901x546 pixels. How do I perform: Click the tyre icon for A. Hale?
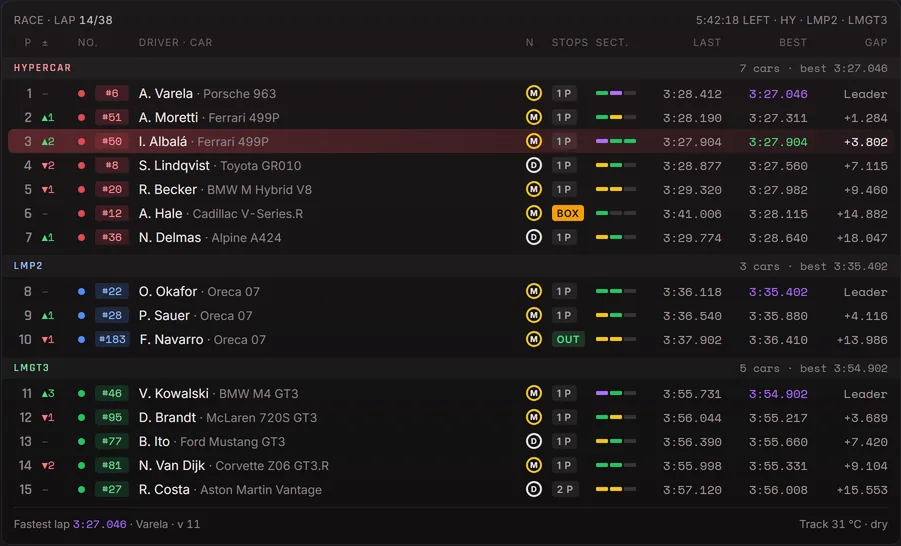[534, 213]
